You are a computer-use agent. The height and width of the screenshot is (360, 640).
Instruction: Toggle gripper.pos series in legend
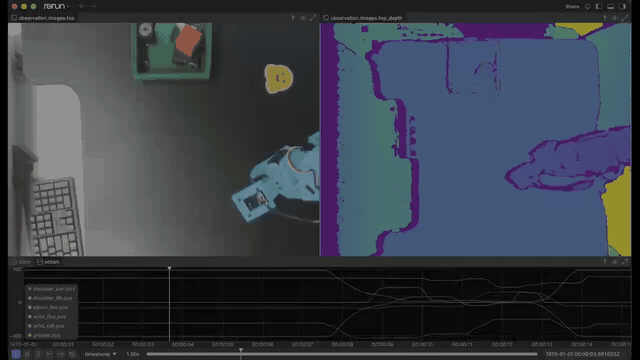44,335
